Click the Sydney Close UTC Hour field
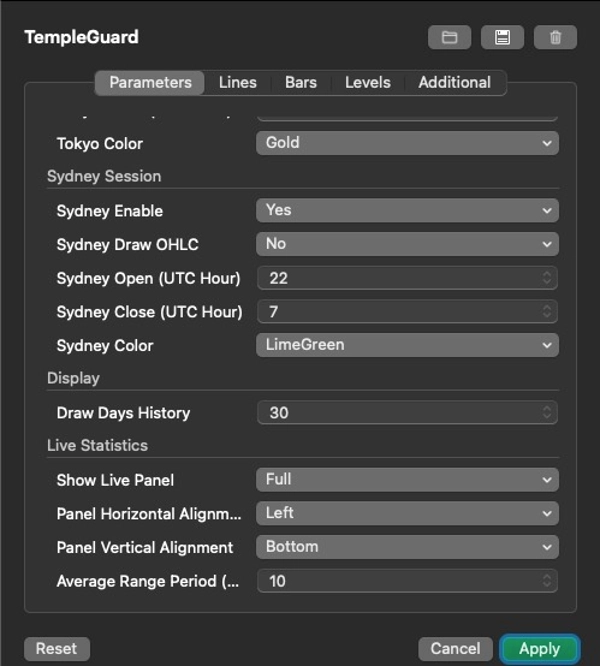This screenshot has width=600, height=666. (x=407, y=312)
